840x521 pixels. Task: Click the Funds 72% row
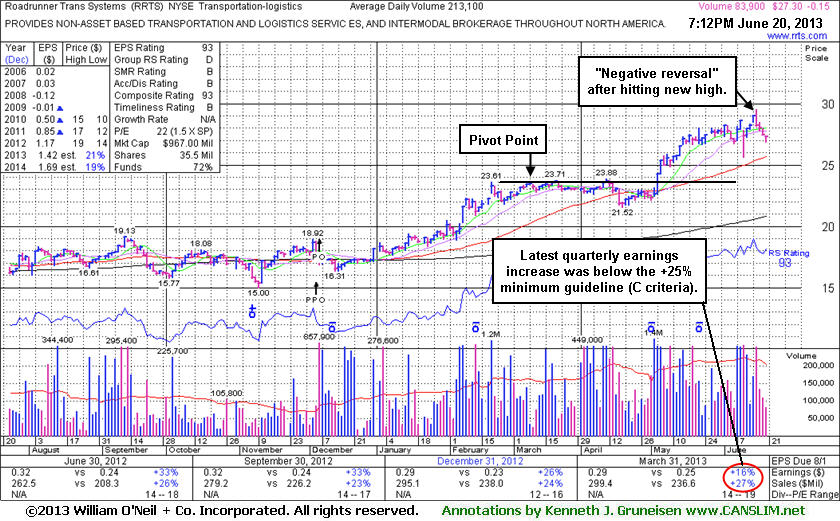click(163, 167)
